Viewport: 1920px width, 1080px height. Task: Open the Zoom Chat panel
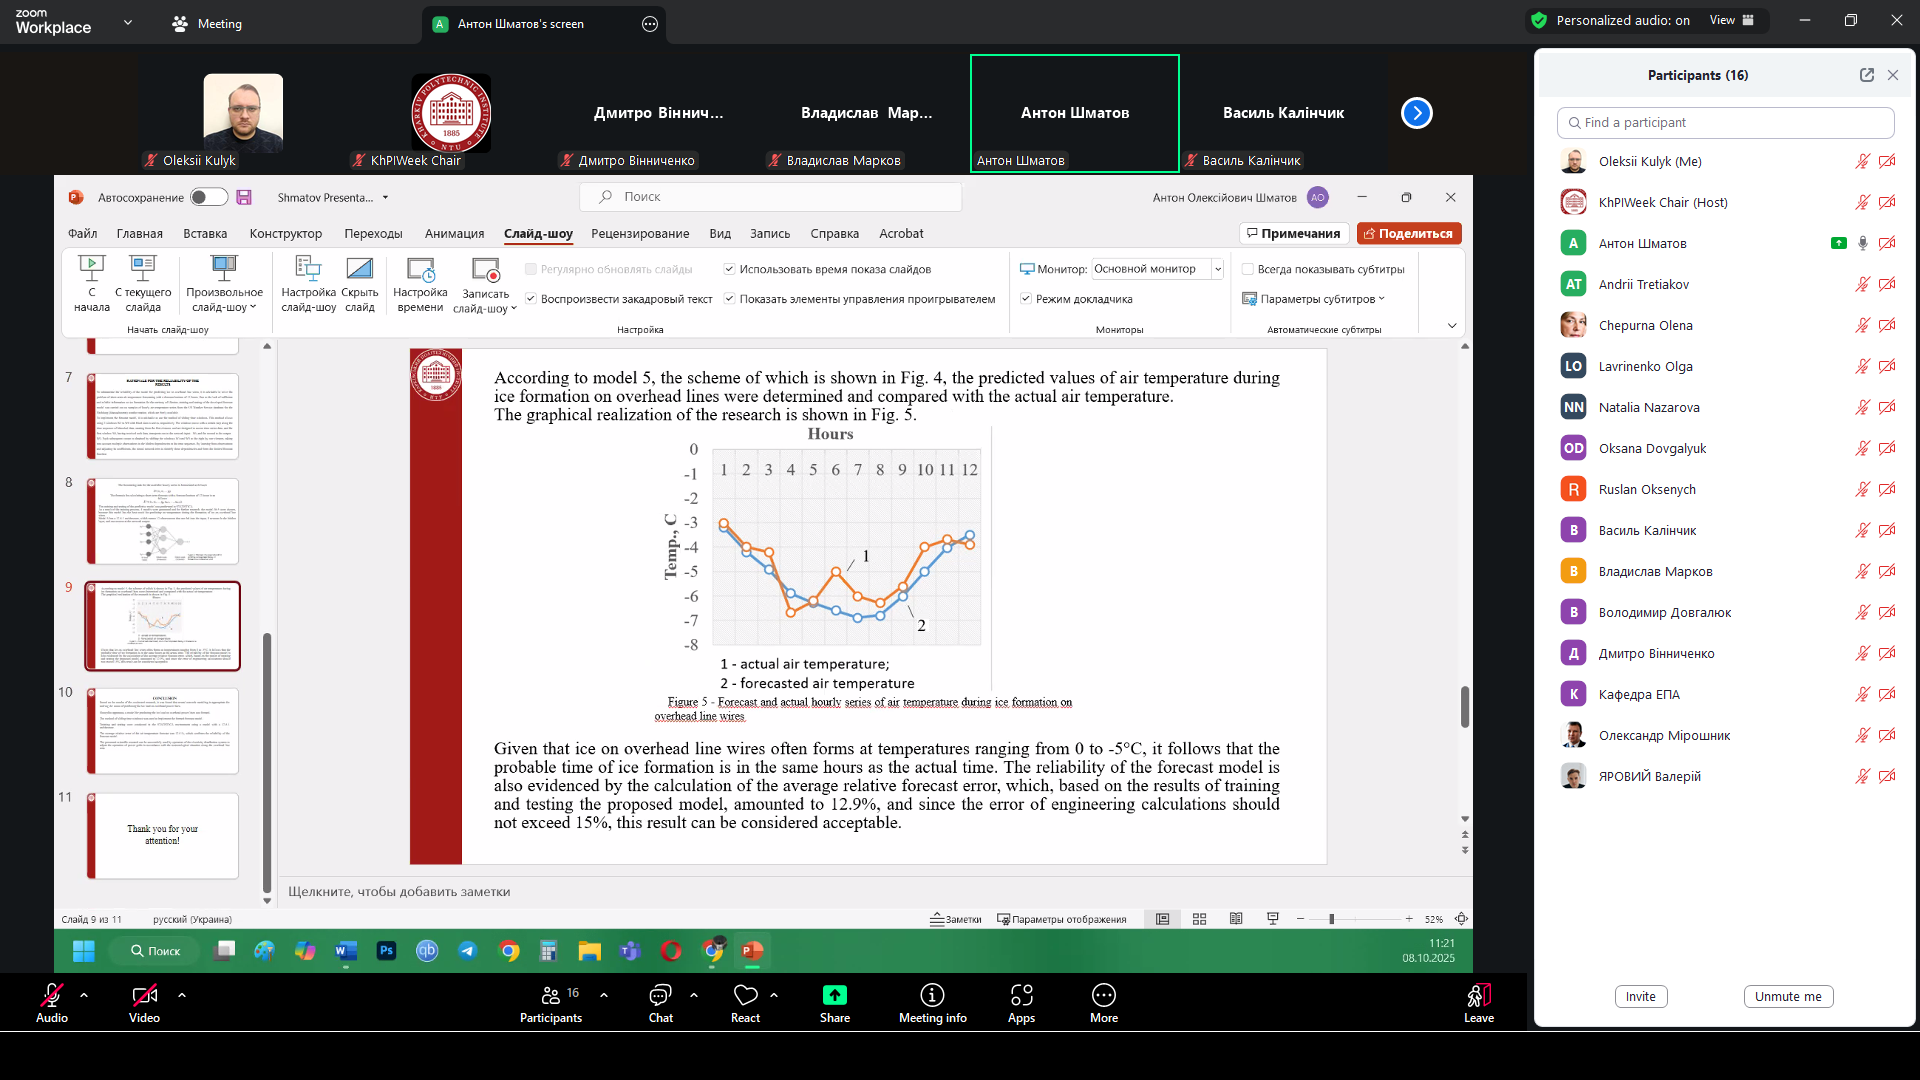(x=660, y=995)
